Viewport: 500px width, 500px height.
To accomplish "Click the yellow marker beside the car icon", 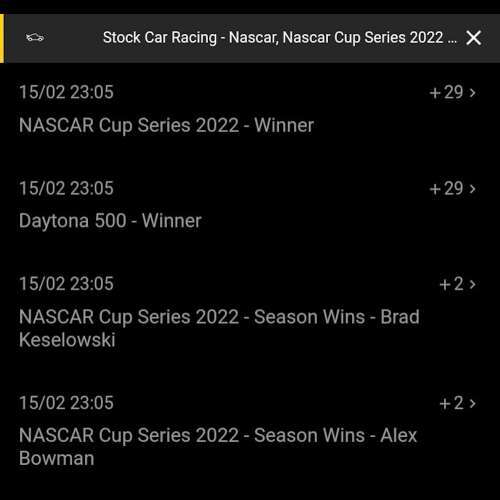I will tap(2, 38).
